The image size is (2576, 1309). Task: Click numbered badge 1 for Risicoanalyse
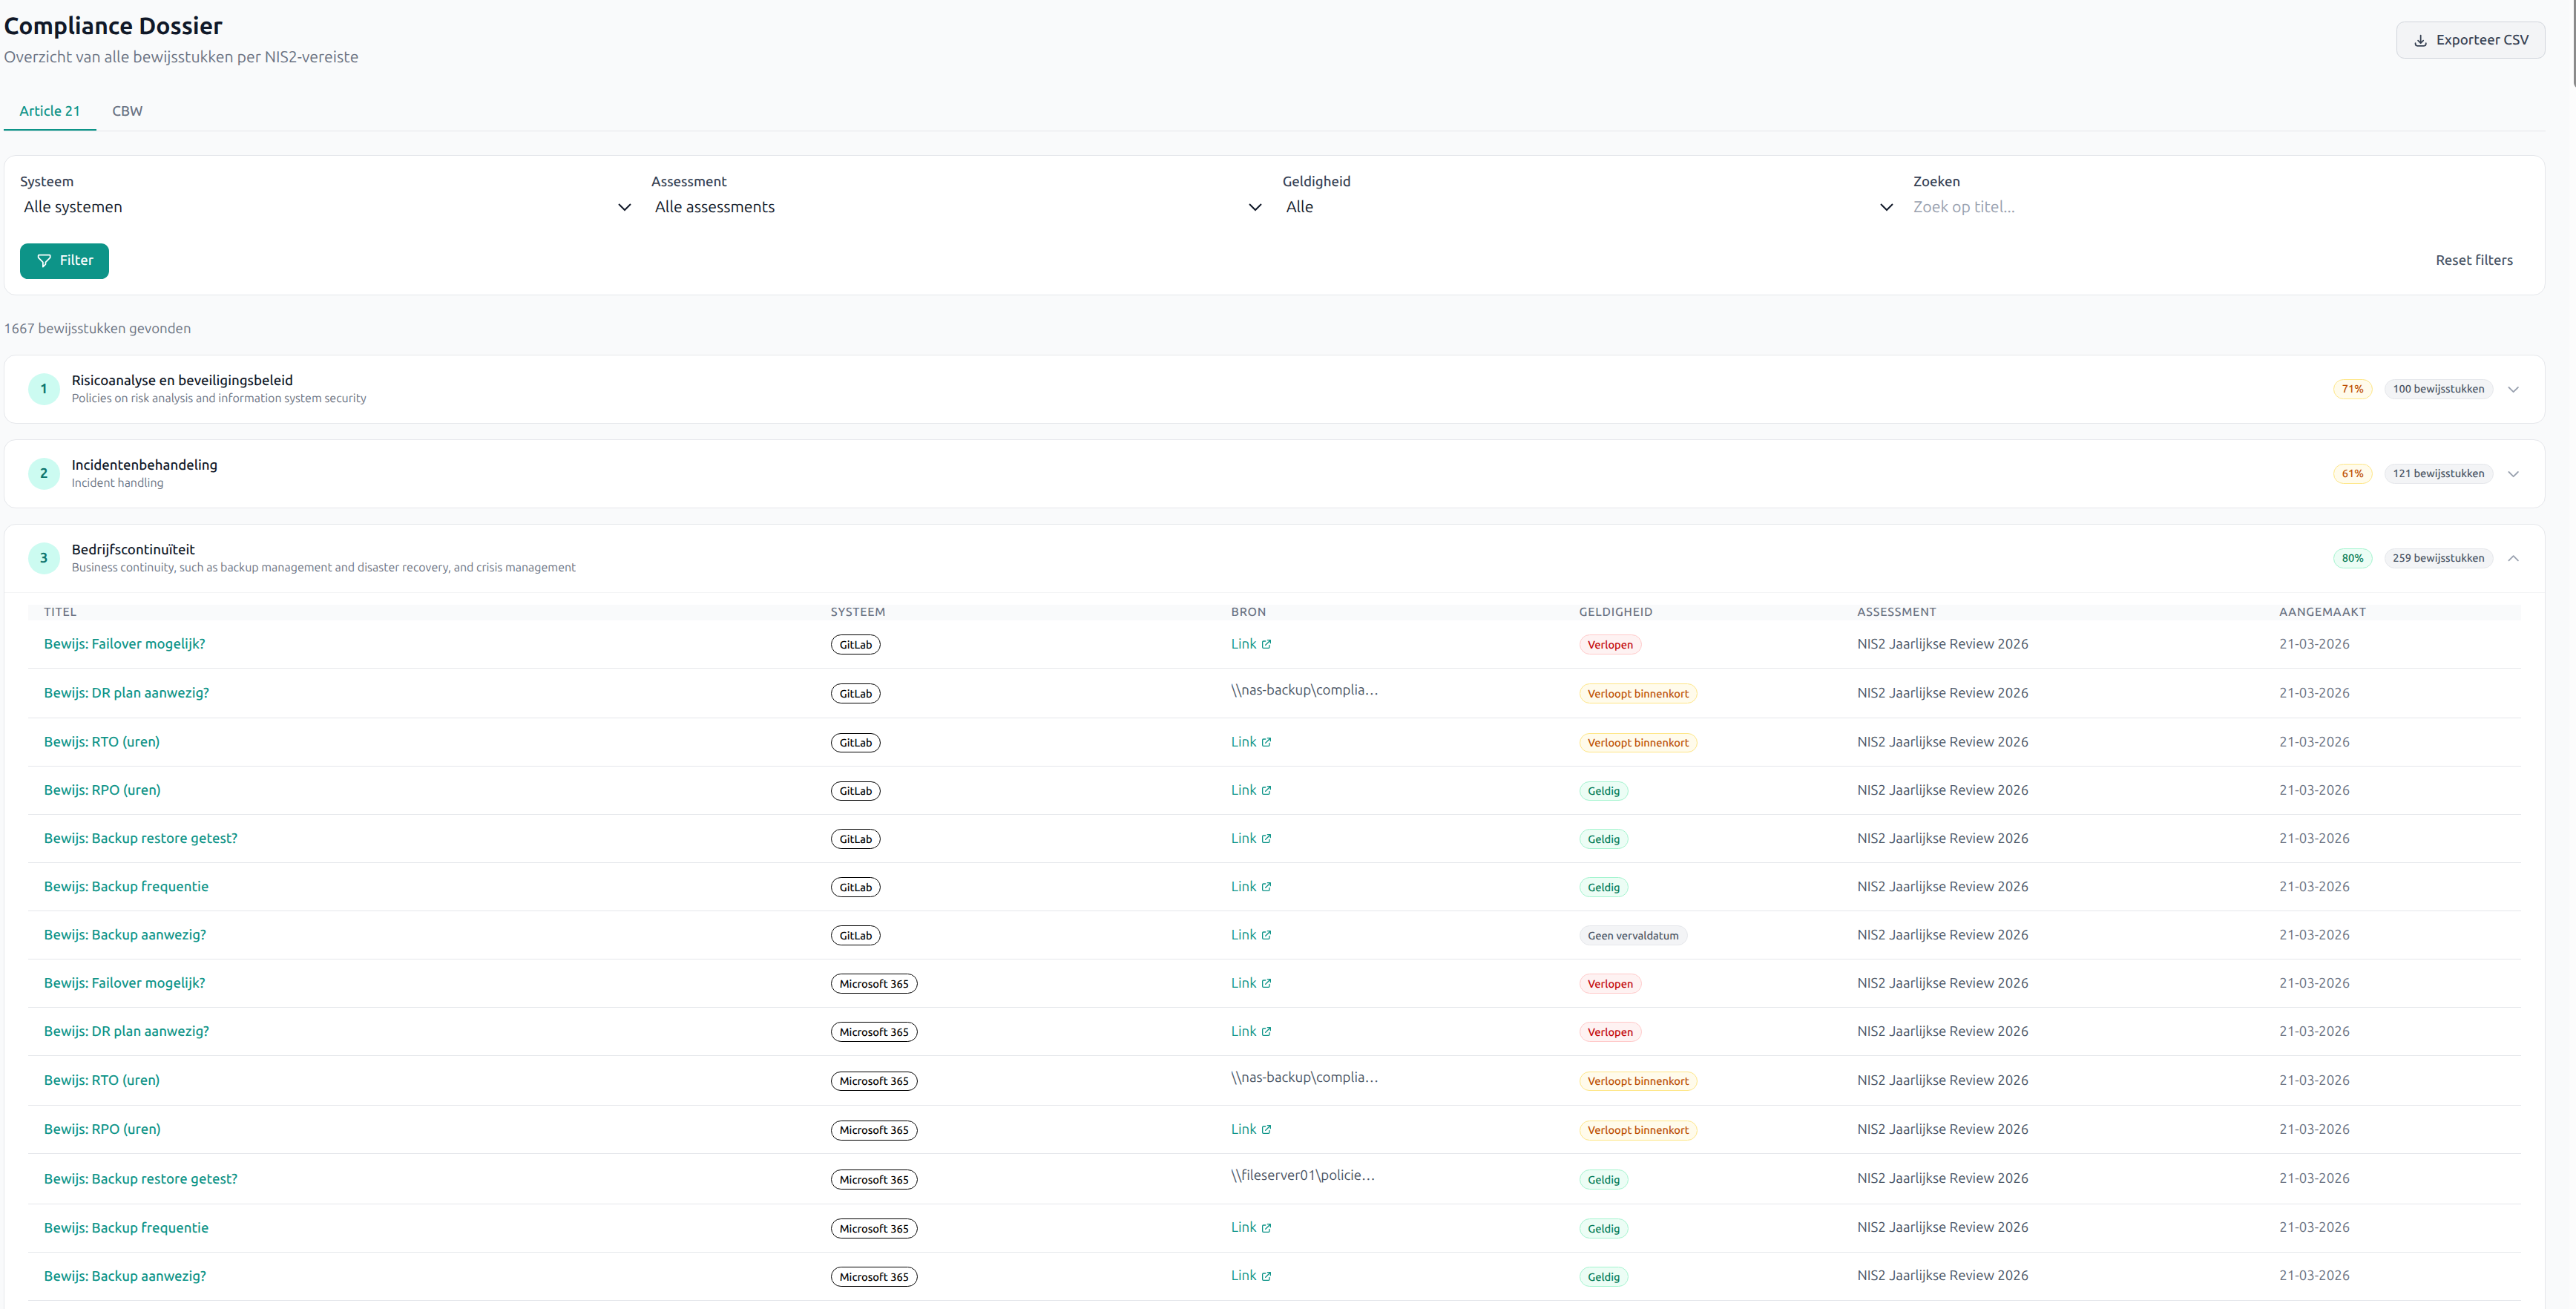tap(43, 389)
